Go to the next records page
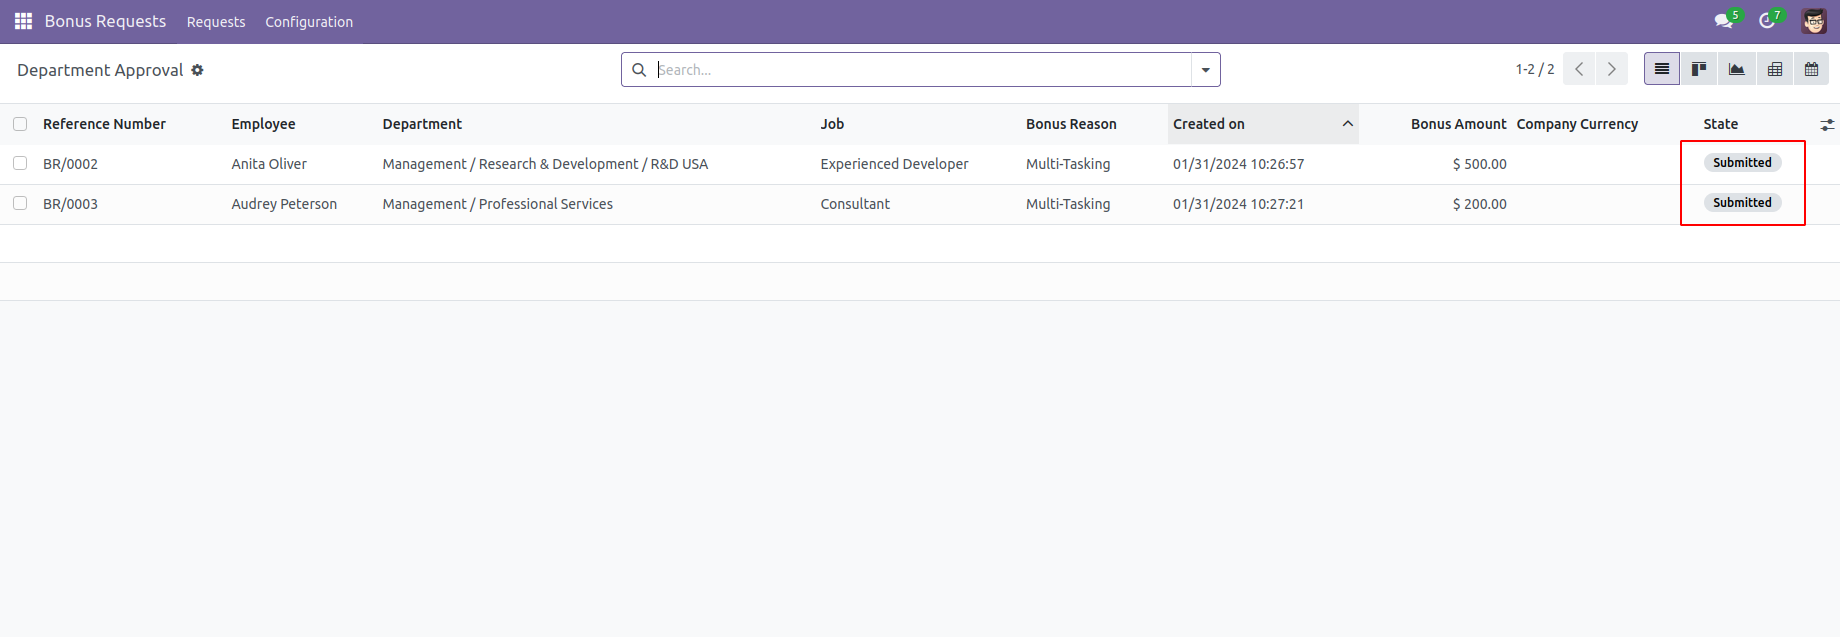This screenshot has height=637, width=1840. pos(1611,69)
